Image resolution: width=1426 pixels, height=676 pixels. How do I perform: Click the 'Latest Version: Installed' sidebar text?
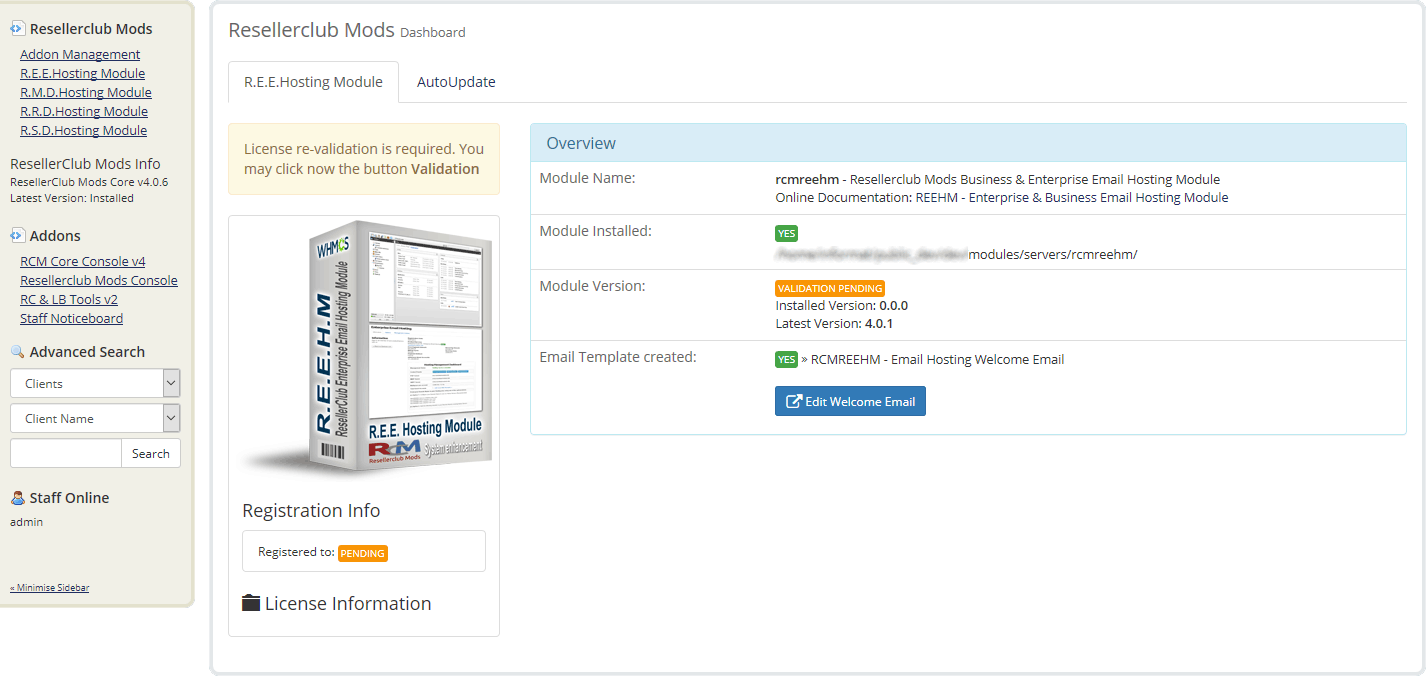72,198
